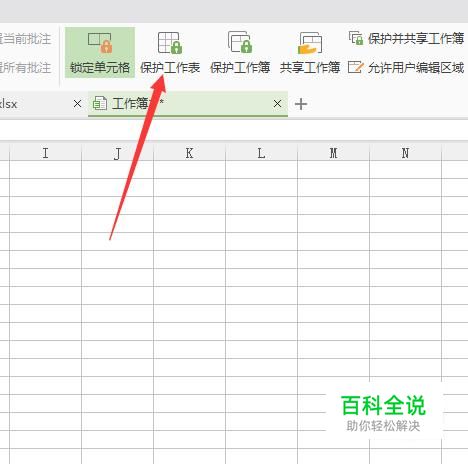468x464 pixels.
Task: Switch to the 工作簿 document tab
Action: click(188, 104)
